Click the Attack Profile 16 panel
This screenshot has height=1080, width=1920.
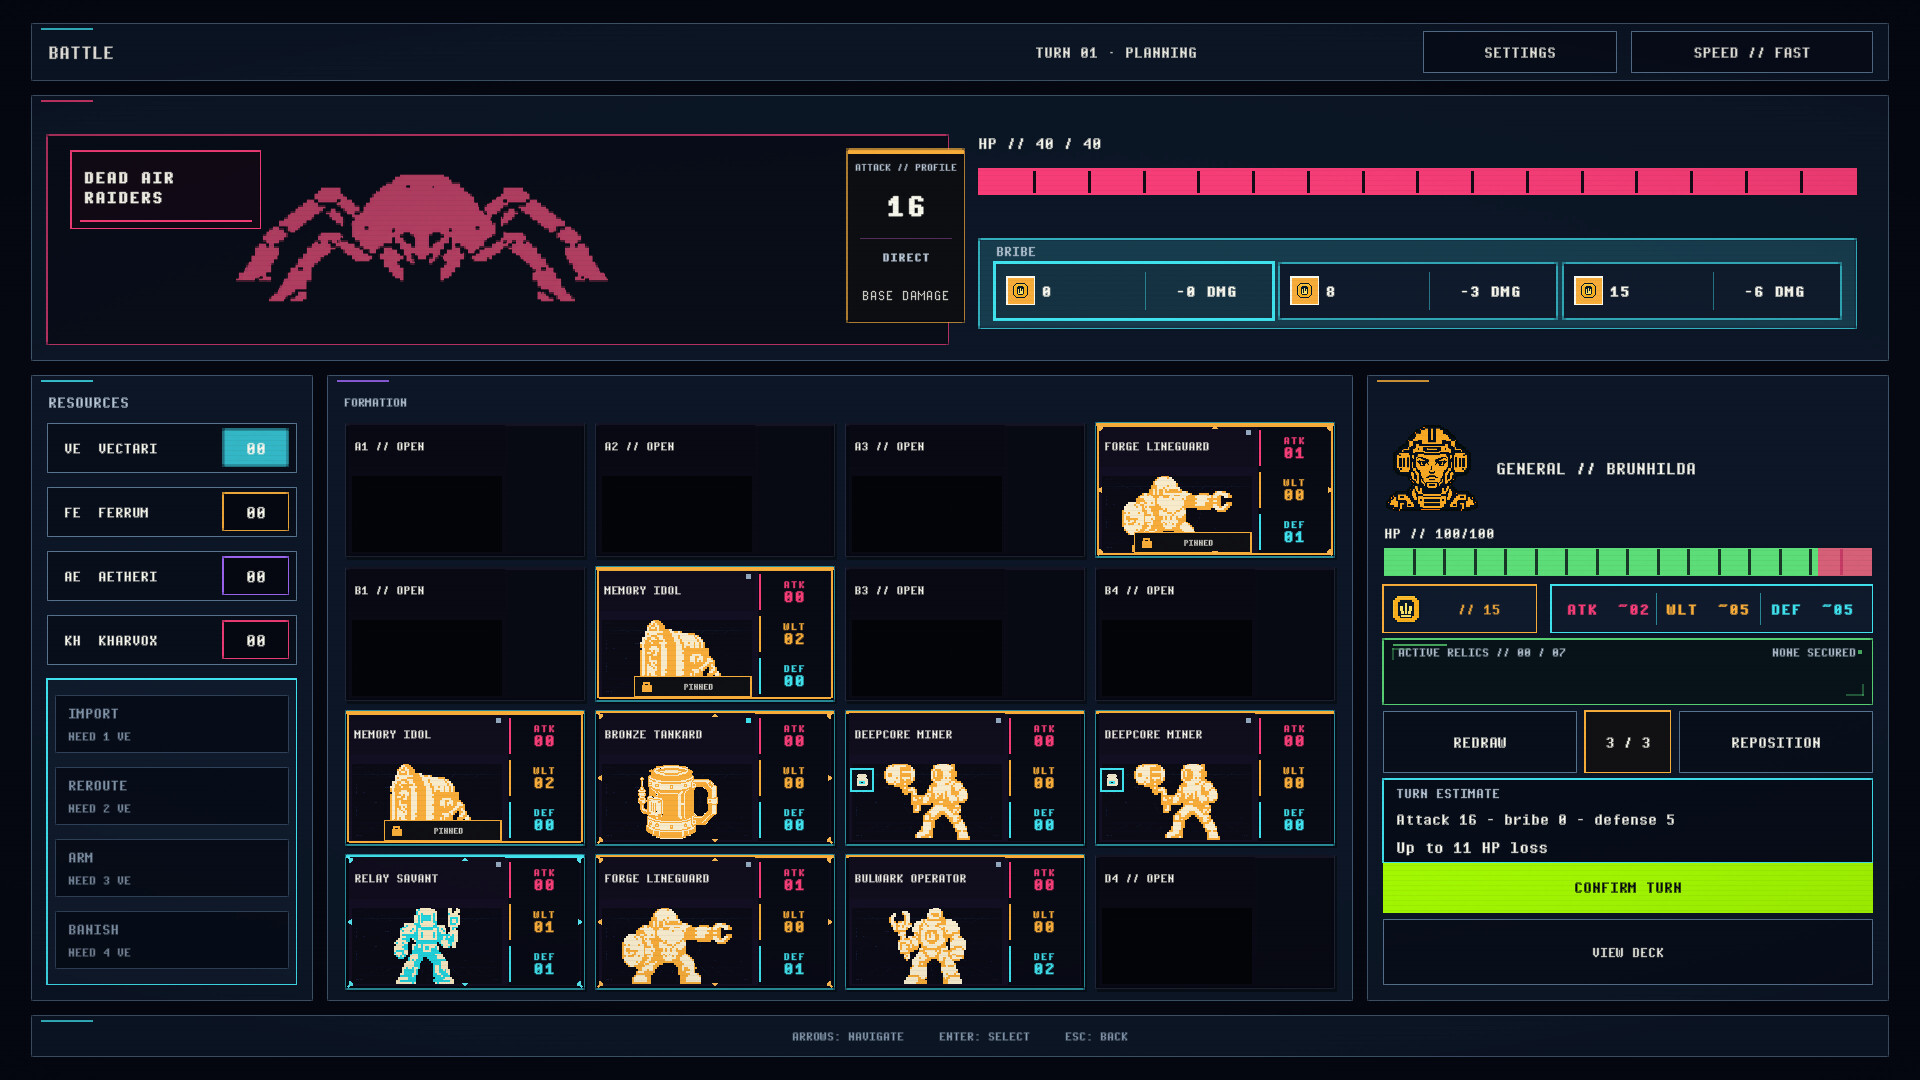tap(906, 236)
